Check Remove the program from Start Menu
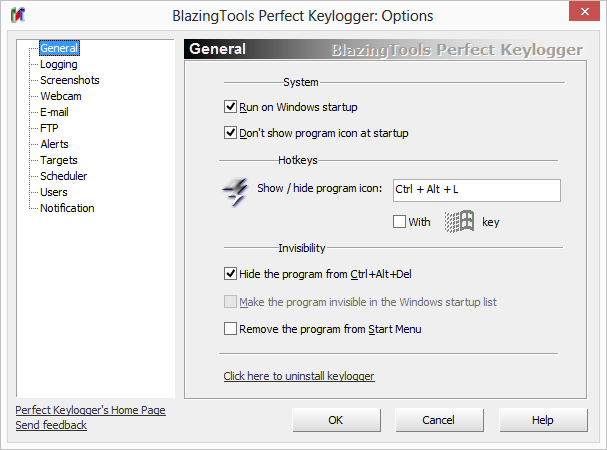 point(231,329)
